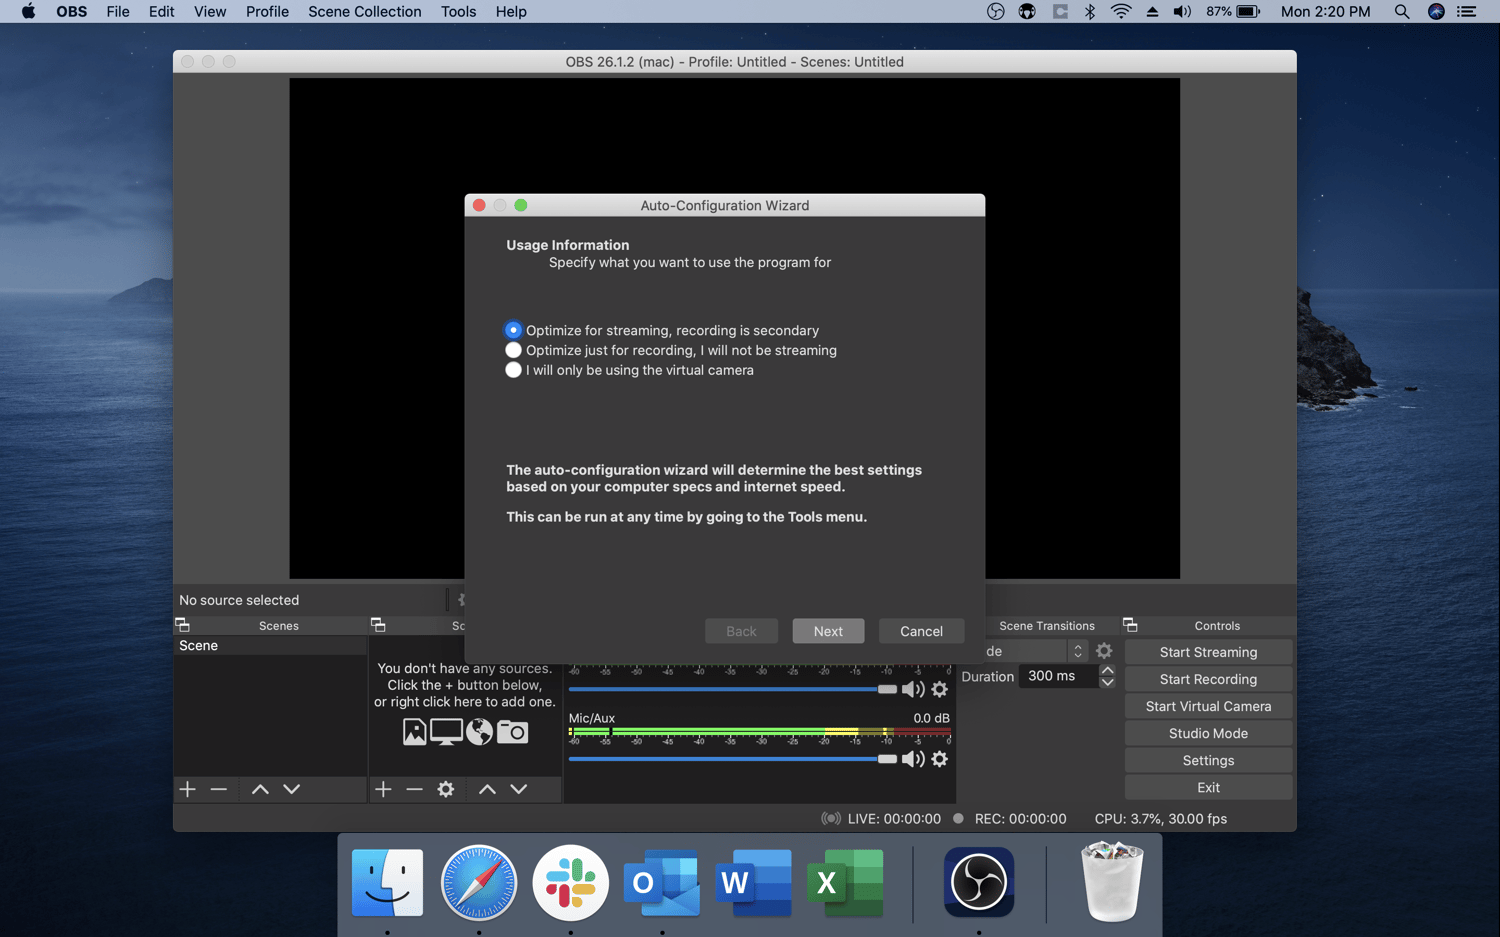Mute the Mic/Aux speaker icon
Image resolution: width=1500 pixels, height=937 pixels.
(913, 759)
